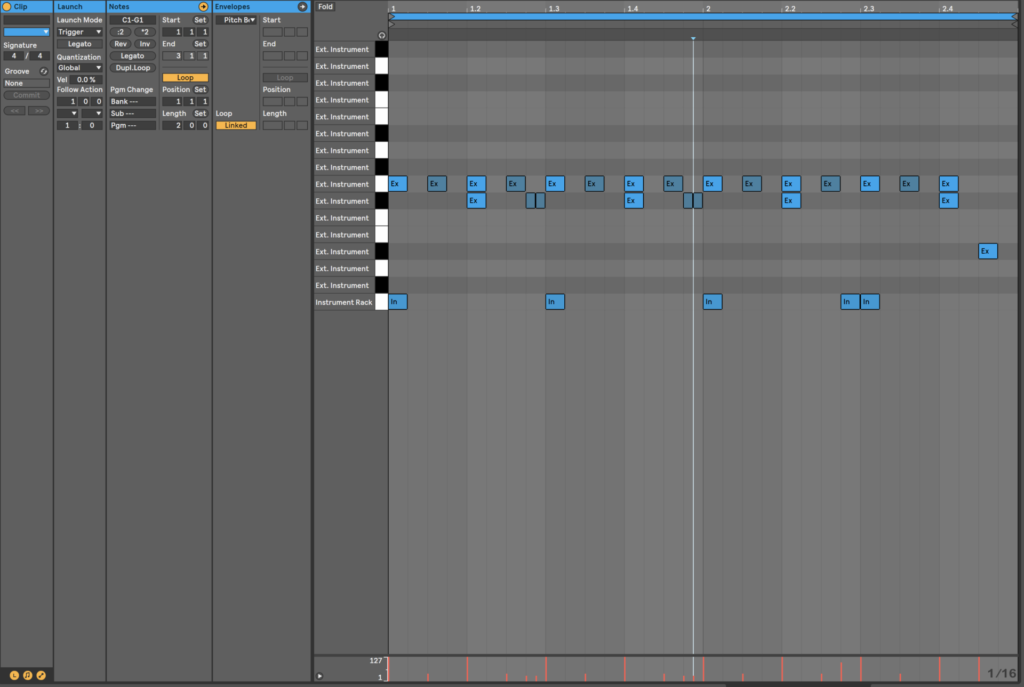The width and height of the screenshot is (1024, 687).
Task: Click the Groove hot-swap icon
Action: (44, 71)
